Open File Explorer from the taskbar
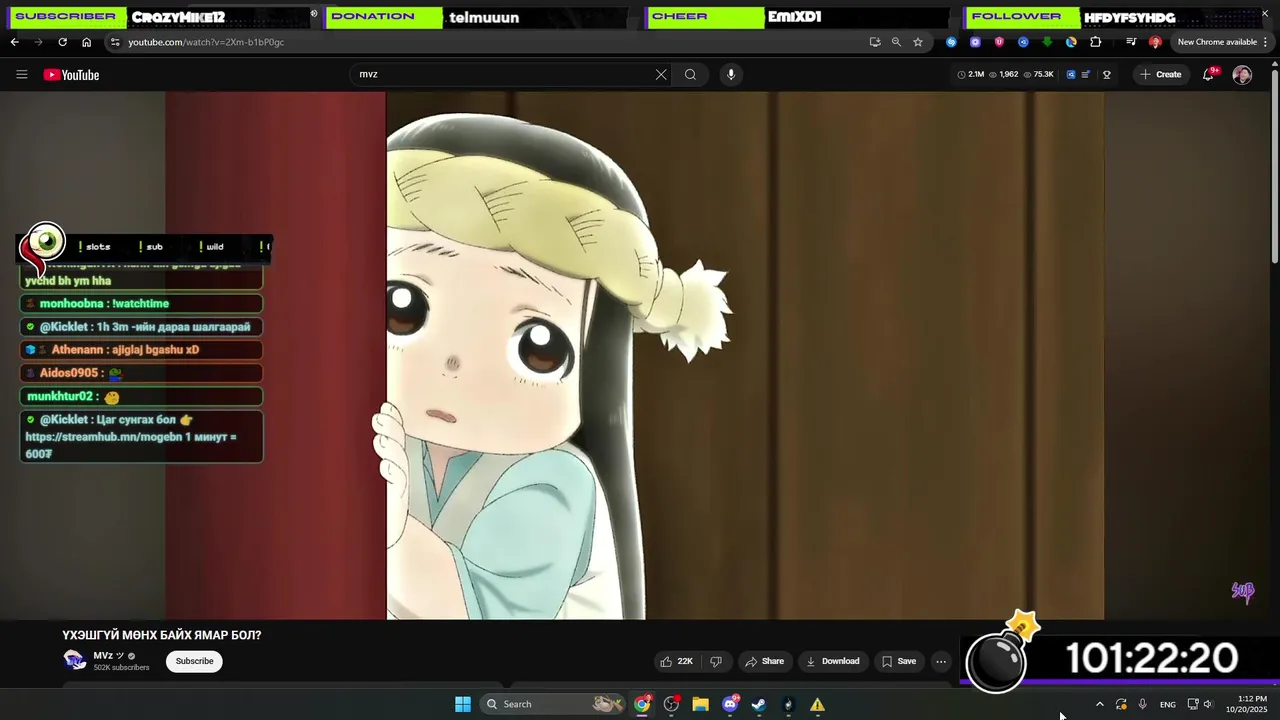The image size is (1280, 720). click(700, 704)
